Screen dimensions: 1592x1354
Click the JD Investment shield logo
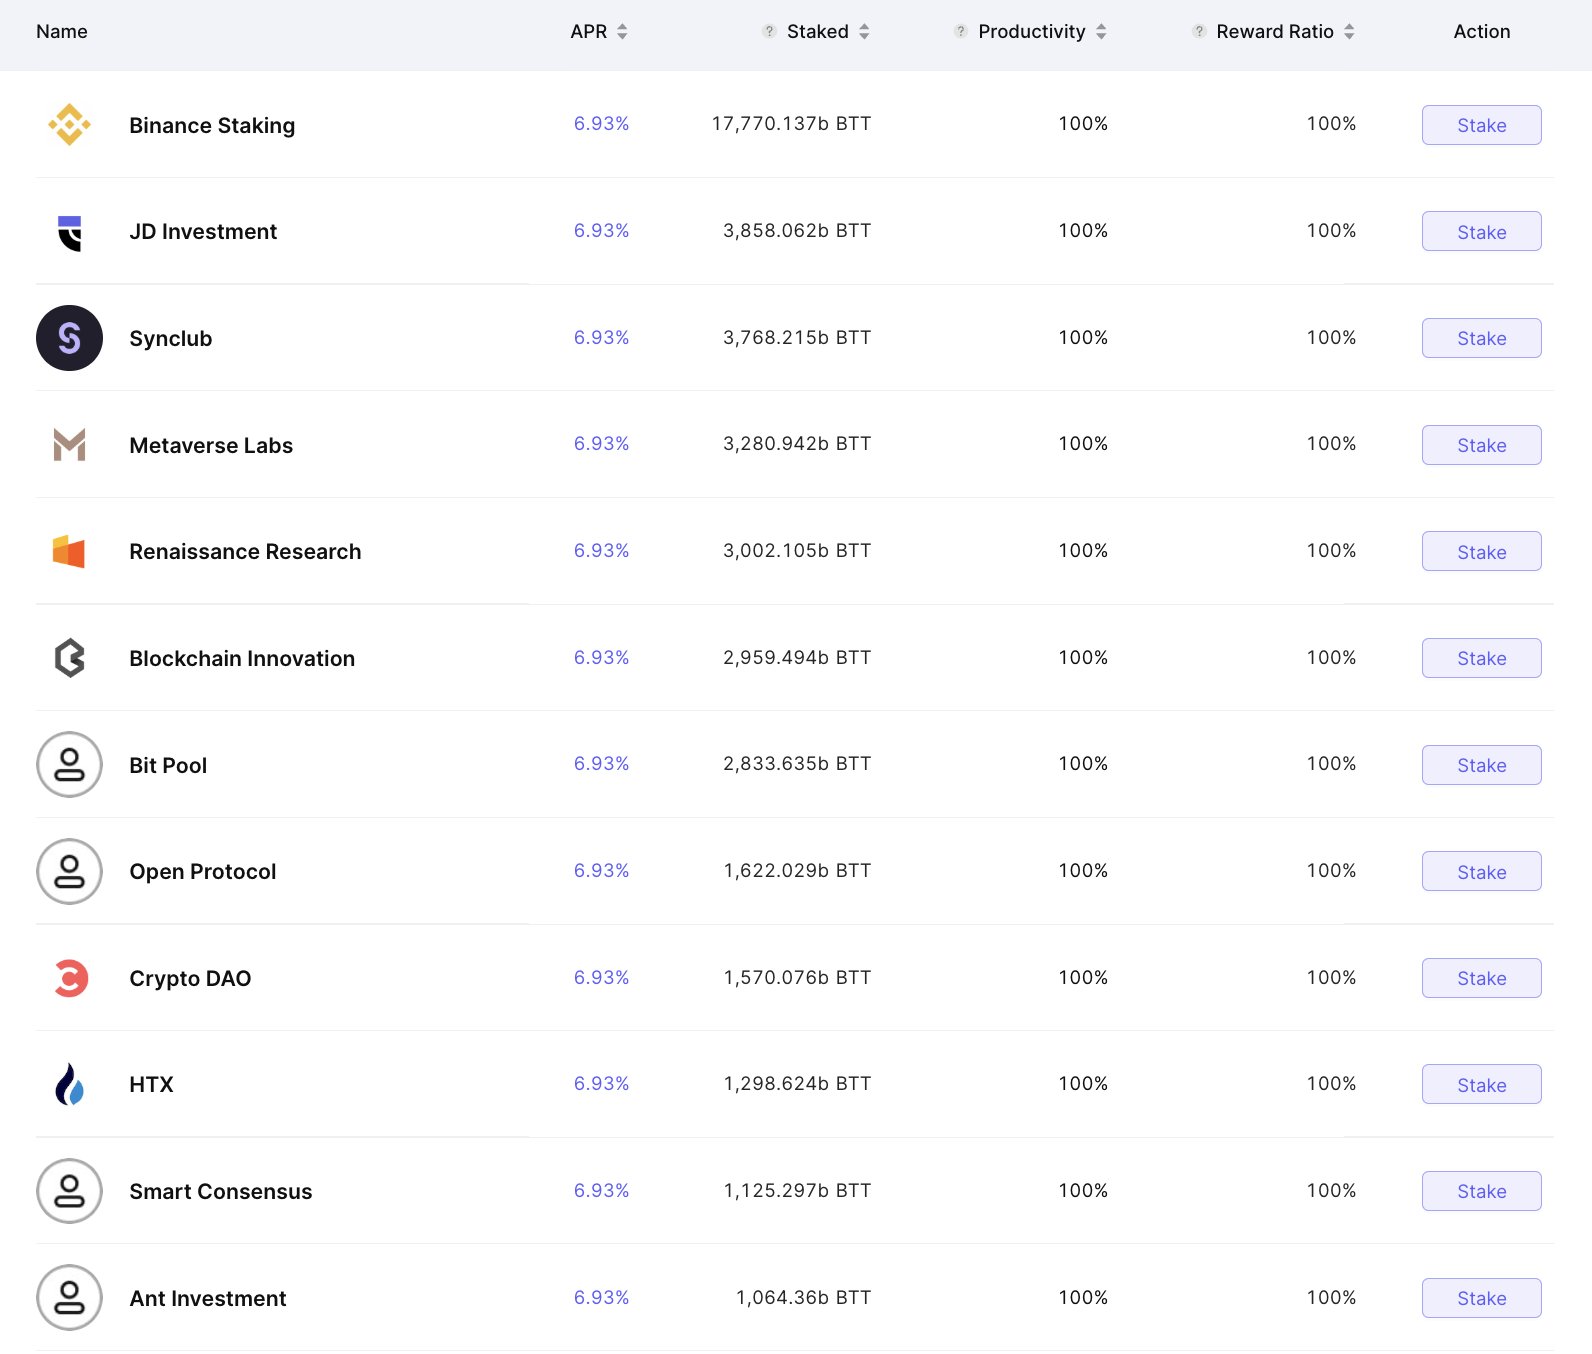[69, 232]
